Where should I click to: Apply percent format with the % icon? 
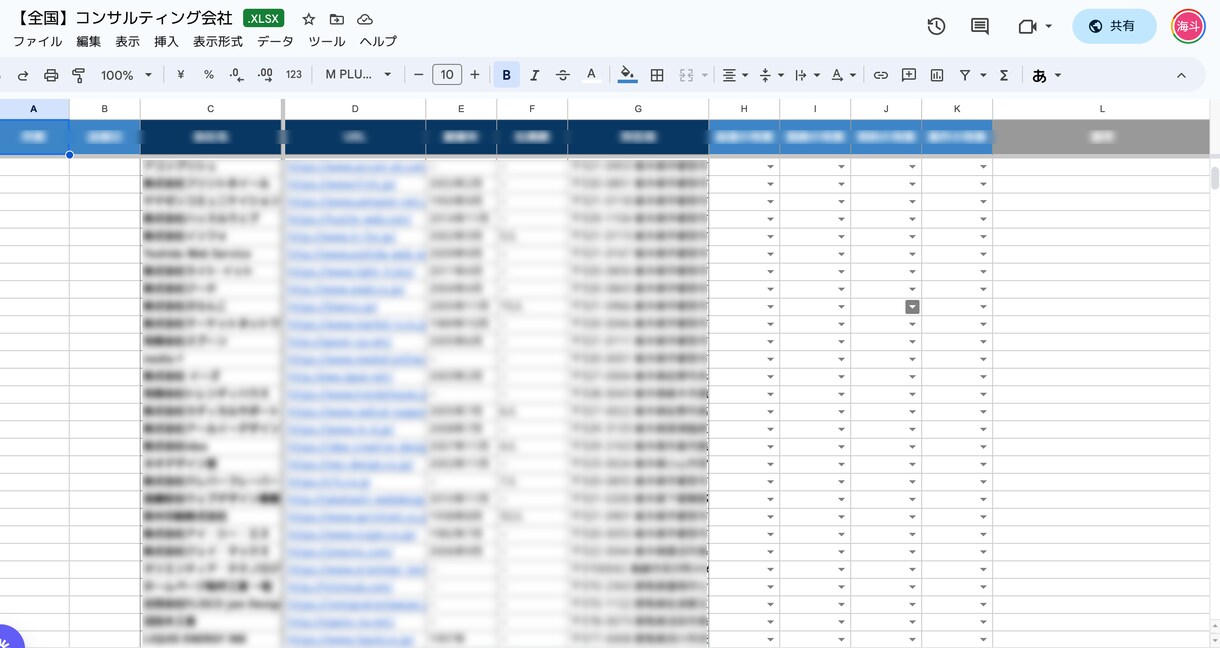click(209, 75)
